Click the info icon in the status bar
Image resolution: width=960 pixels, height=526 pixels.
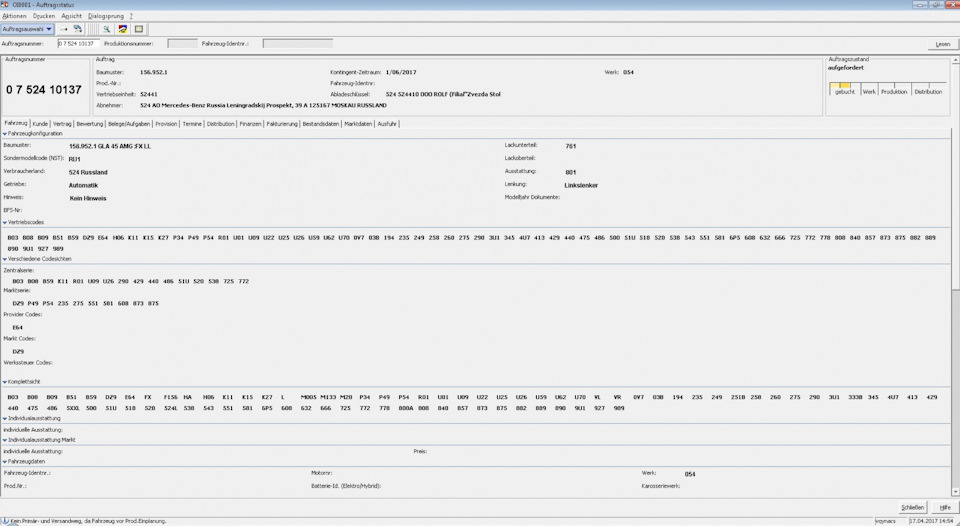point(5,521)
